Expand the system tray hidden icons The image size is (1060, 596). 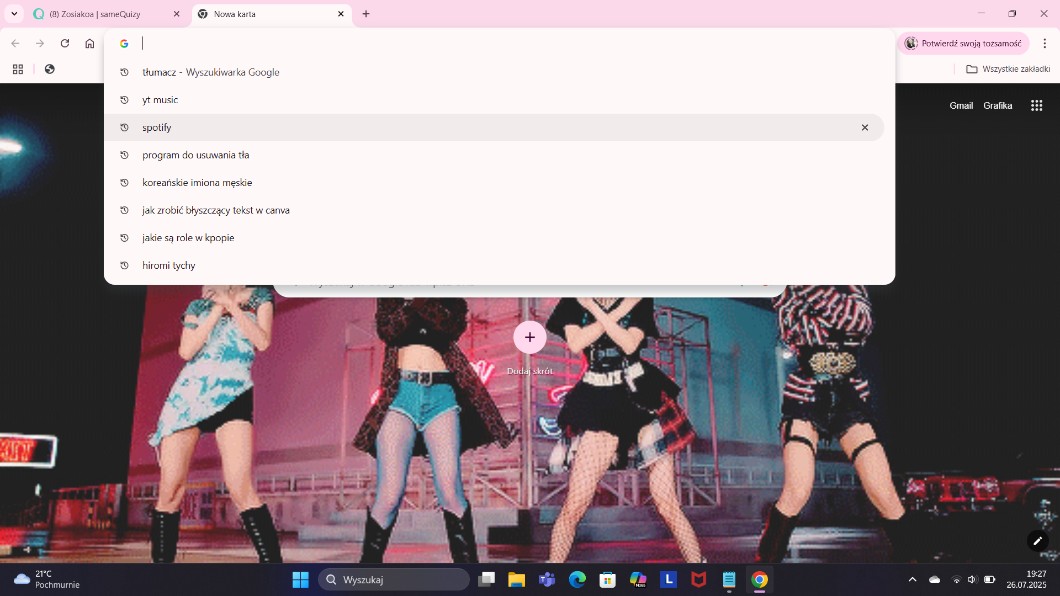[x=912, y=579]
